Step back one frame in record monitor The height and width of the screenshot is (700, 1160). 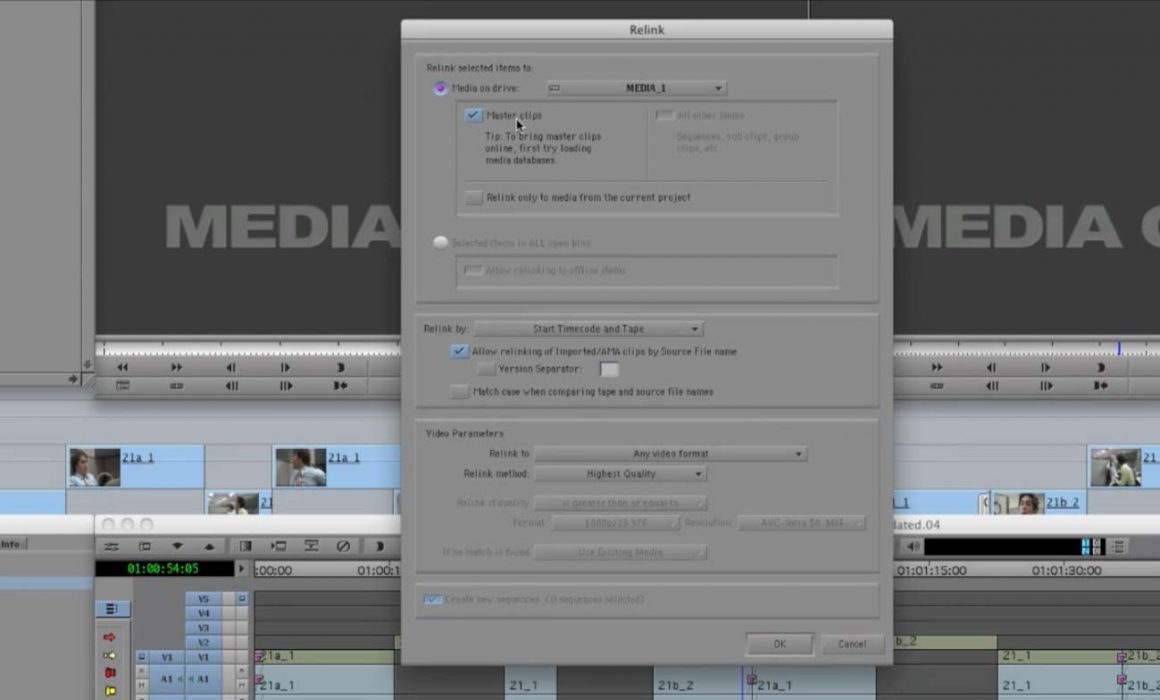(x=991, y=367)
